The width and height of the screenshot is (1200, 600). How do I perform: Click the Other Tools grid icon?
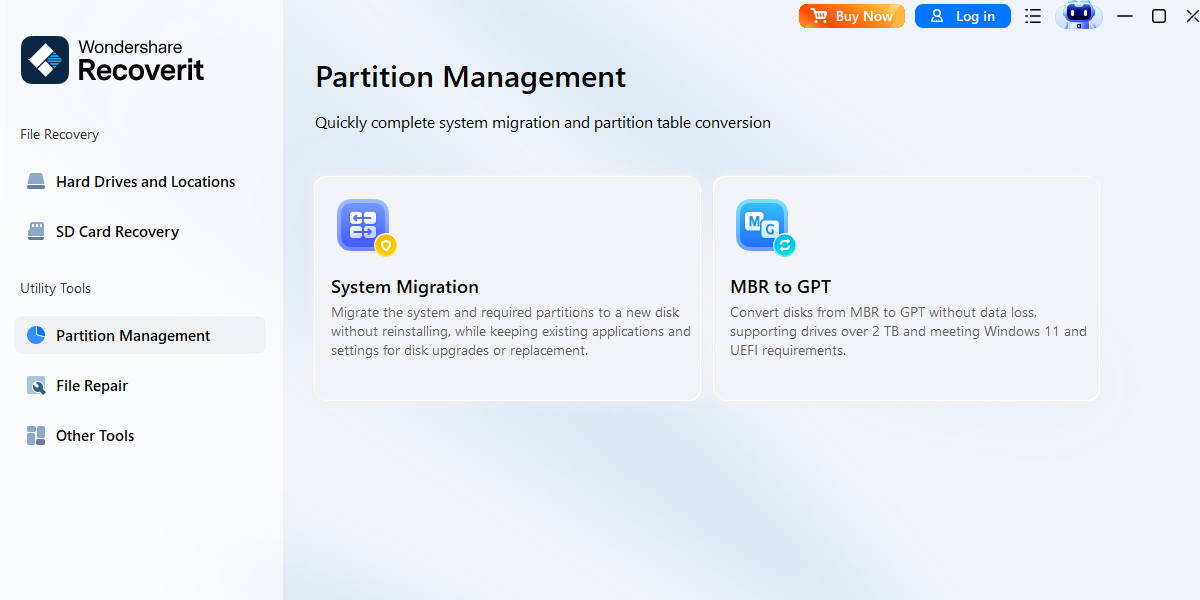tap(36, 436)
